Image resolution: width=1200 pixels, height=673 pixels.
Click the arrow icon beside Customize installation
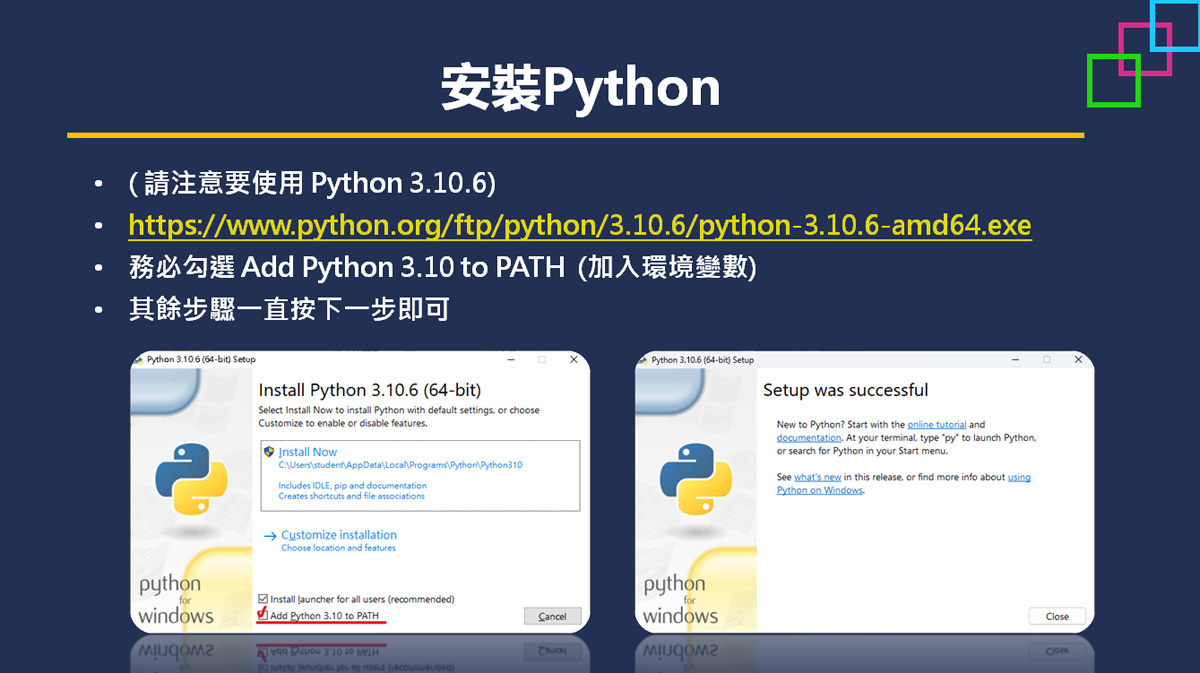pos(270,536)
